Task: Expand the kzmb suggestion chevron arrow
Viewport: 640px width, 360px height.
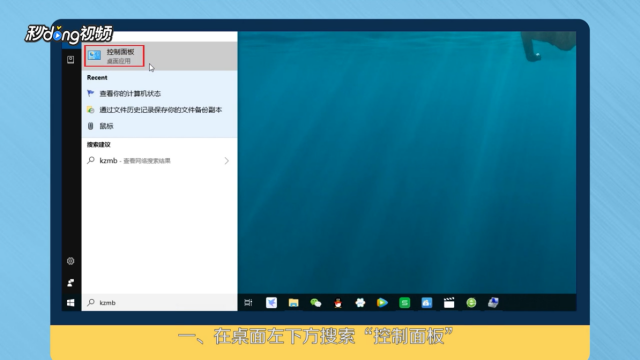Action: [x=227, y=161]
